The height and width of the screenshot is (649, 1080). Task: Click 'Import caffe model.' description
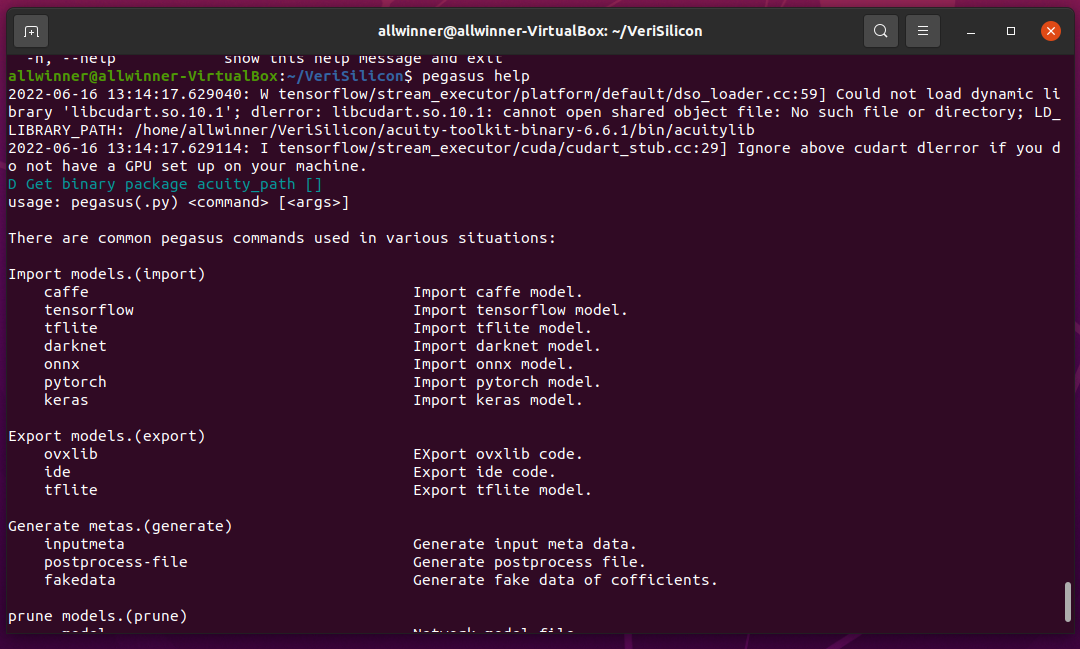coord(498,292)
